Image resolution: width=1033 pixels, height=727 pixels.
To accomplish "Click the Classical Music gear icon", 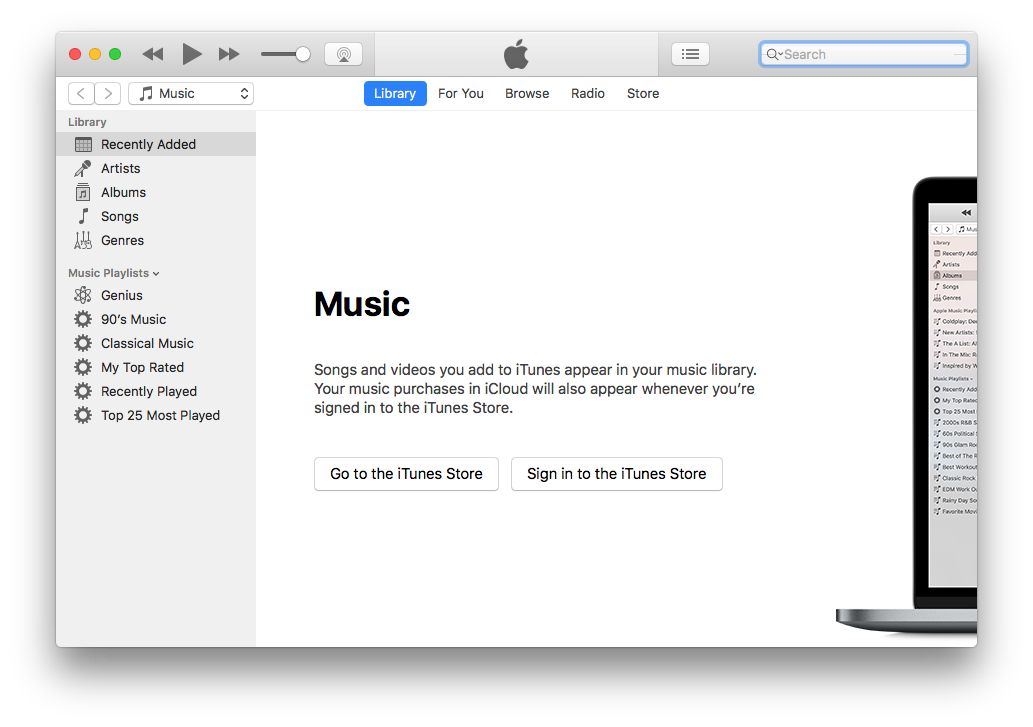I will 82,343.
